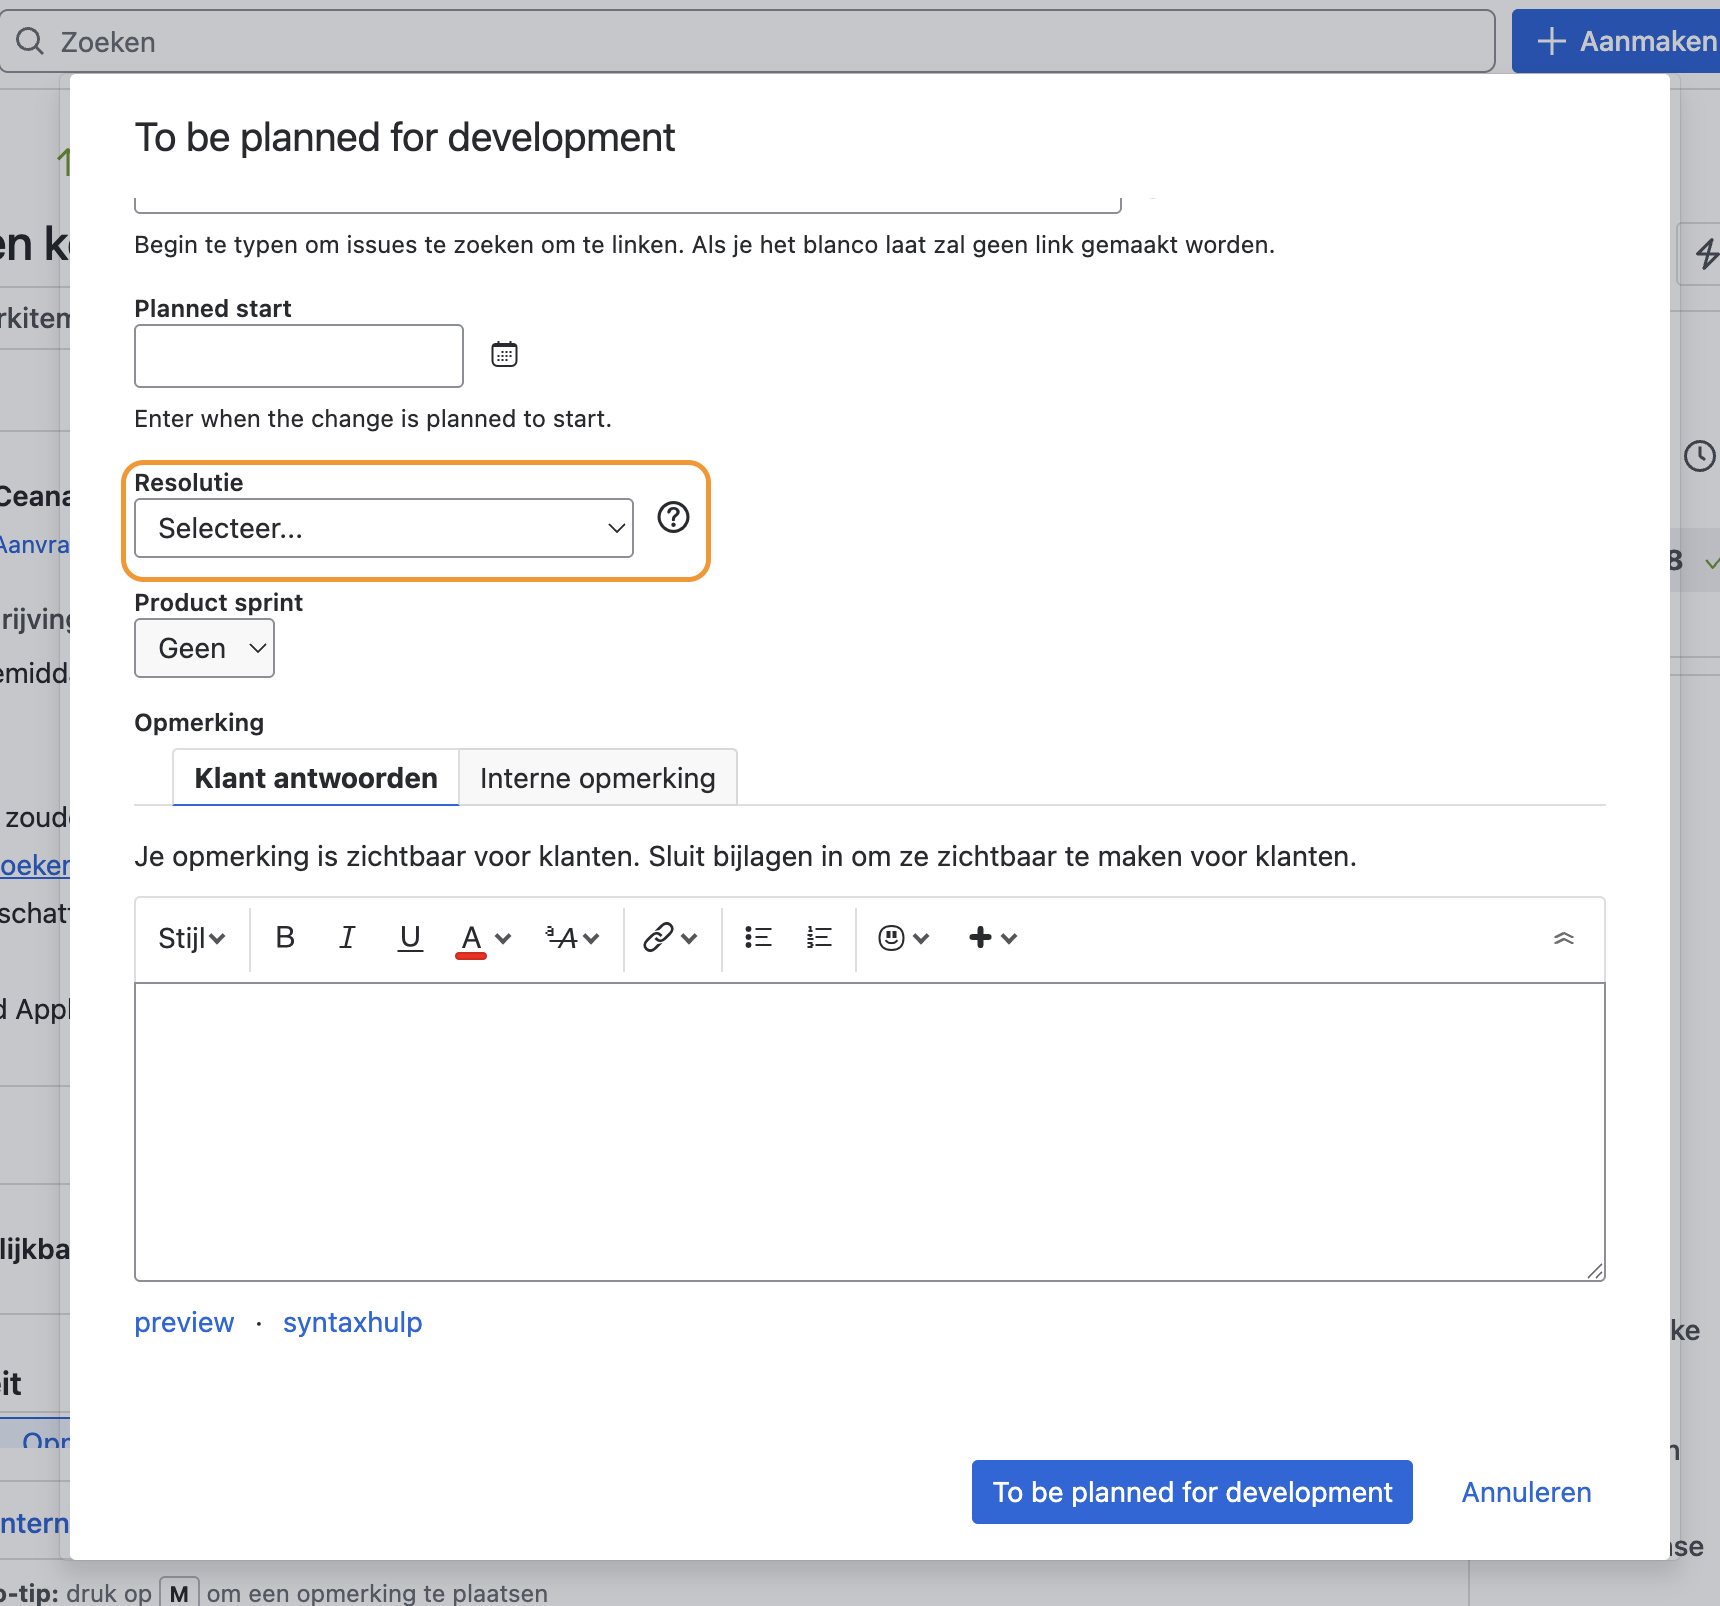Viewport: 1720px width, 1606px height.
Task: Toggle italic formatting in the comment editor
Action: coord(347,937)
